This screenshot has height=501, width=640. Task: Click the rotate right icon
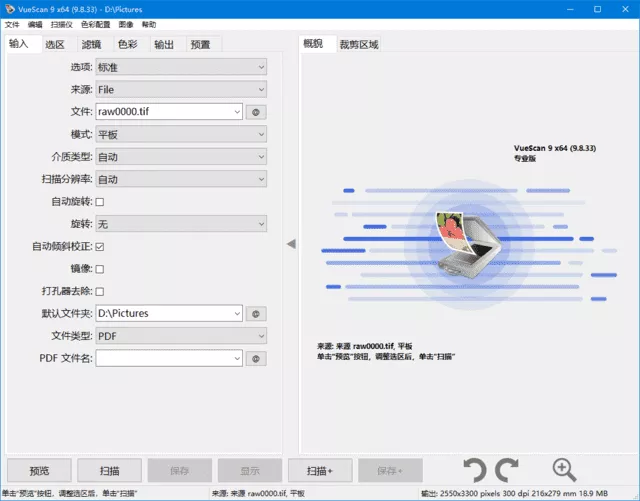(508, 469)
